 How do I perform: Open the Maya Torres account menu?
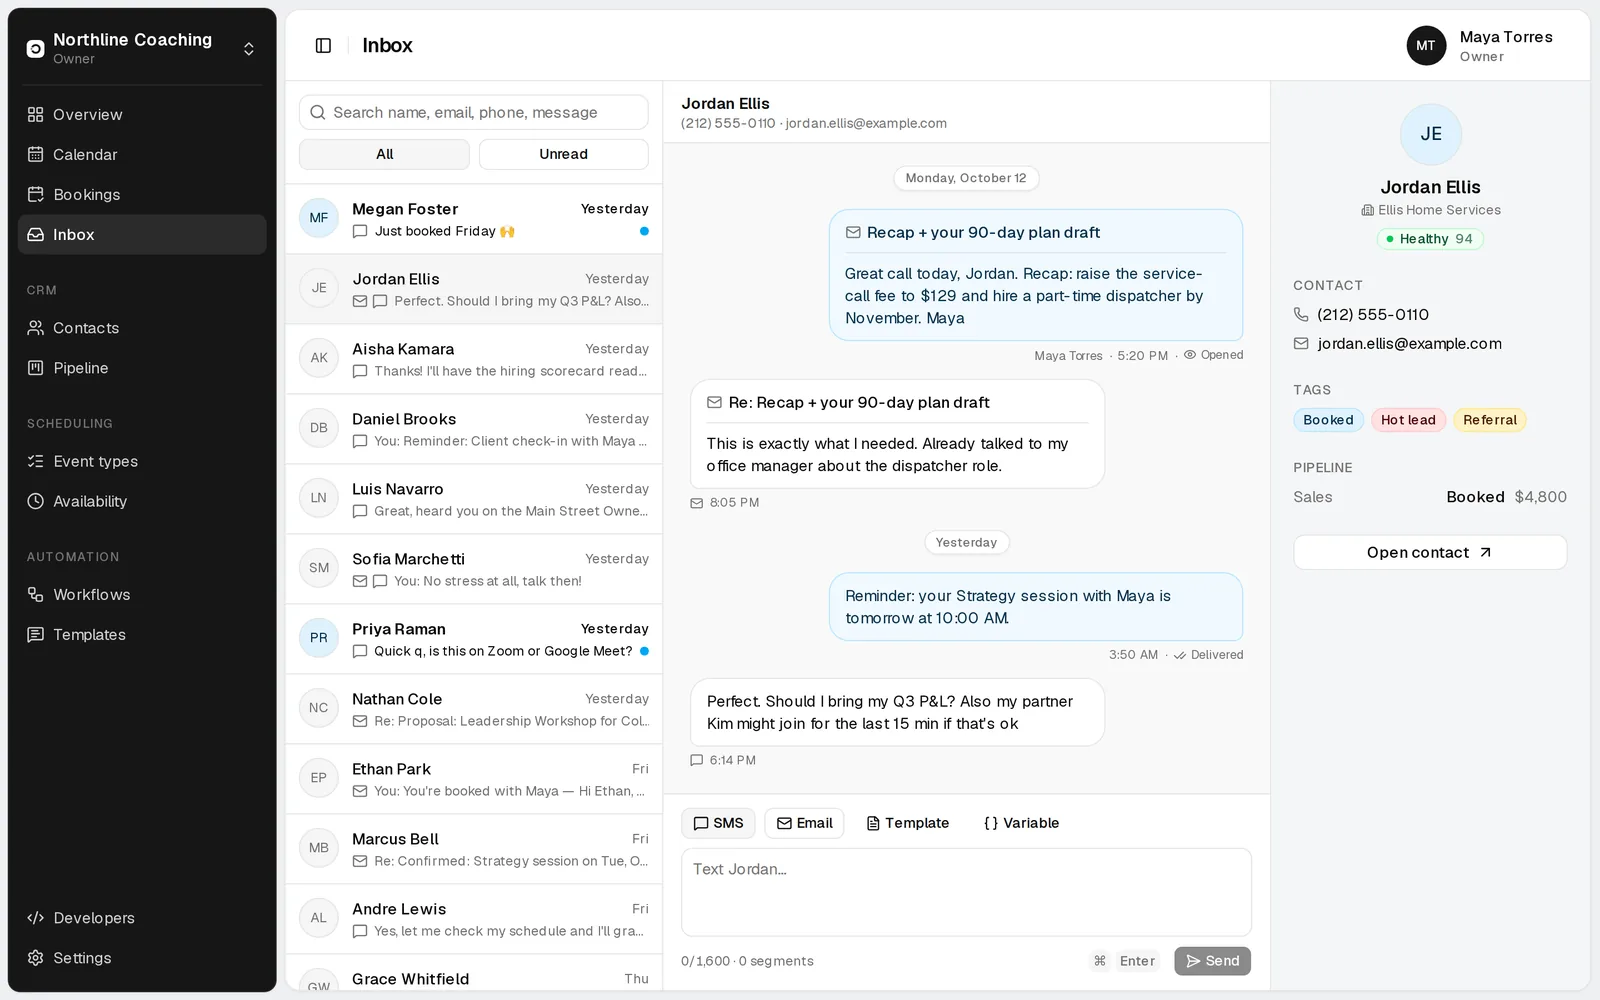pyautogui.click(x=1481, y=46)
